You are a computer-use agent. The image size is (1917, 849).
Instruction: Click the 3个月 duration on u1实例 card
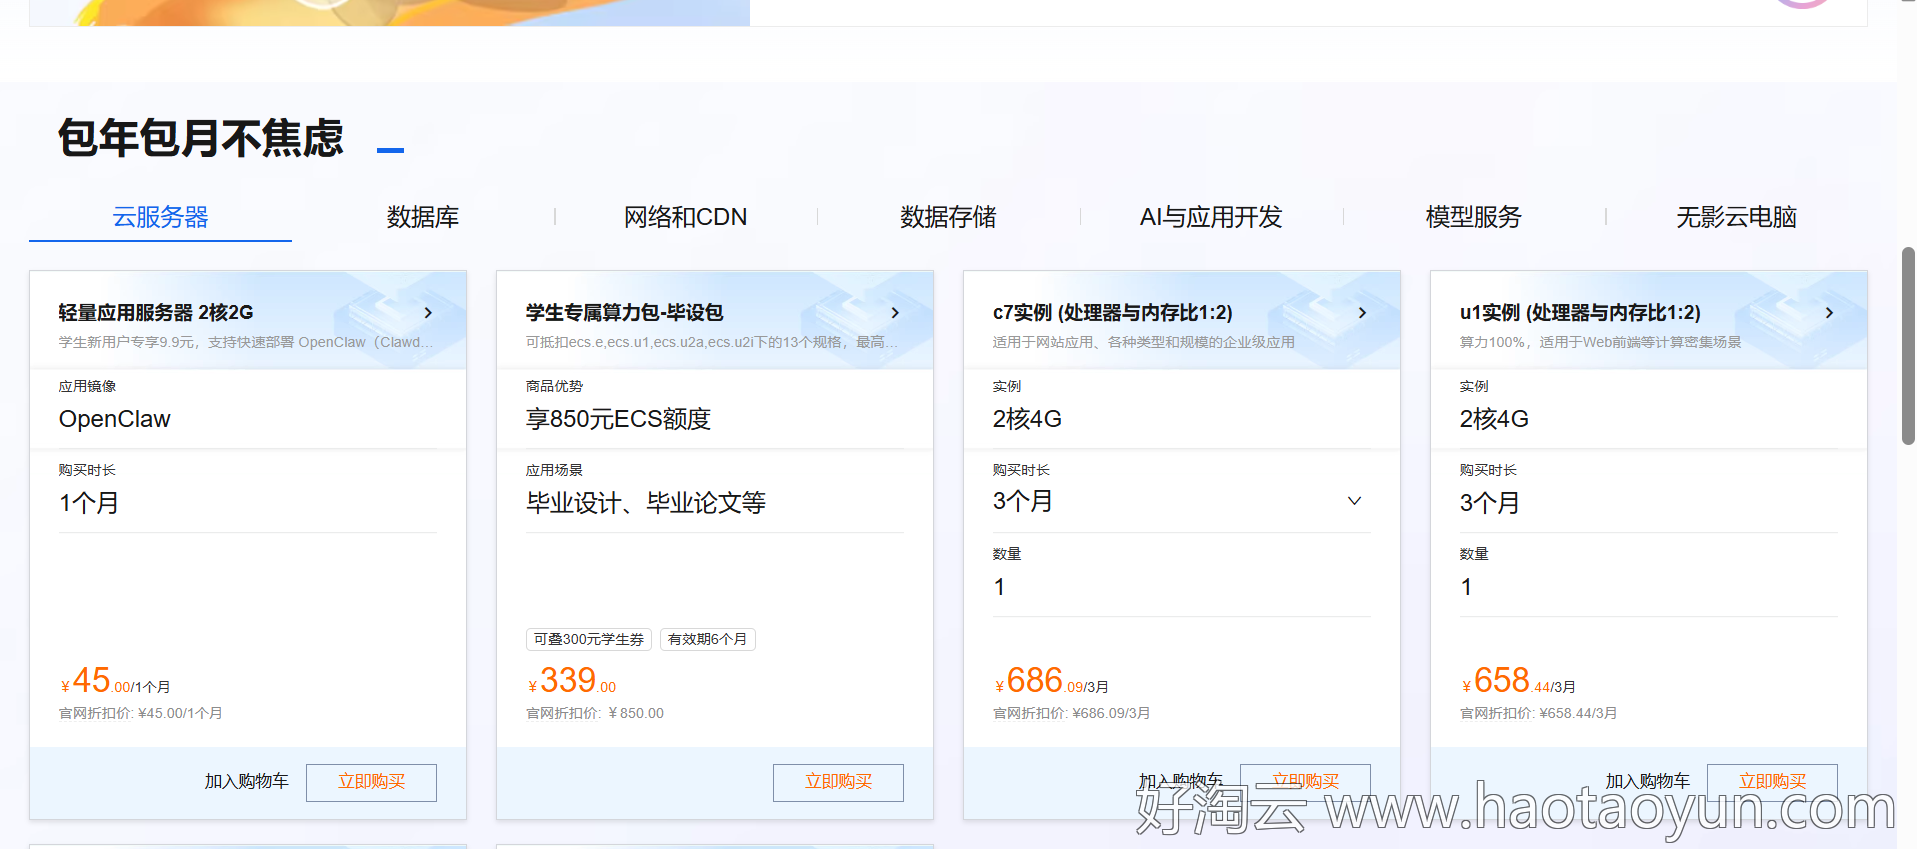[1490, 503]
